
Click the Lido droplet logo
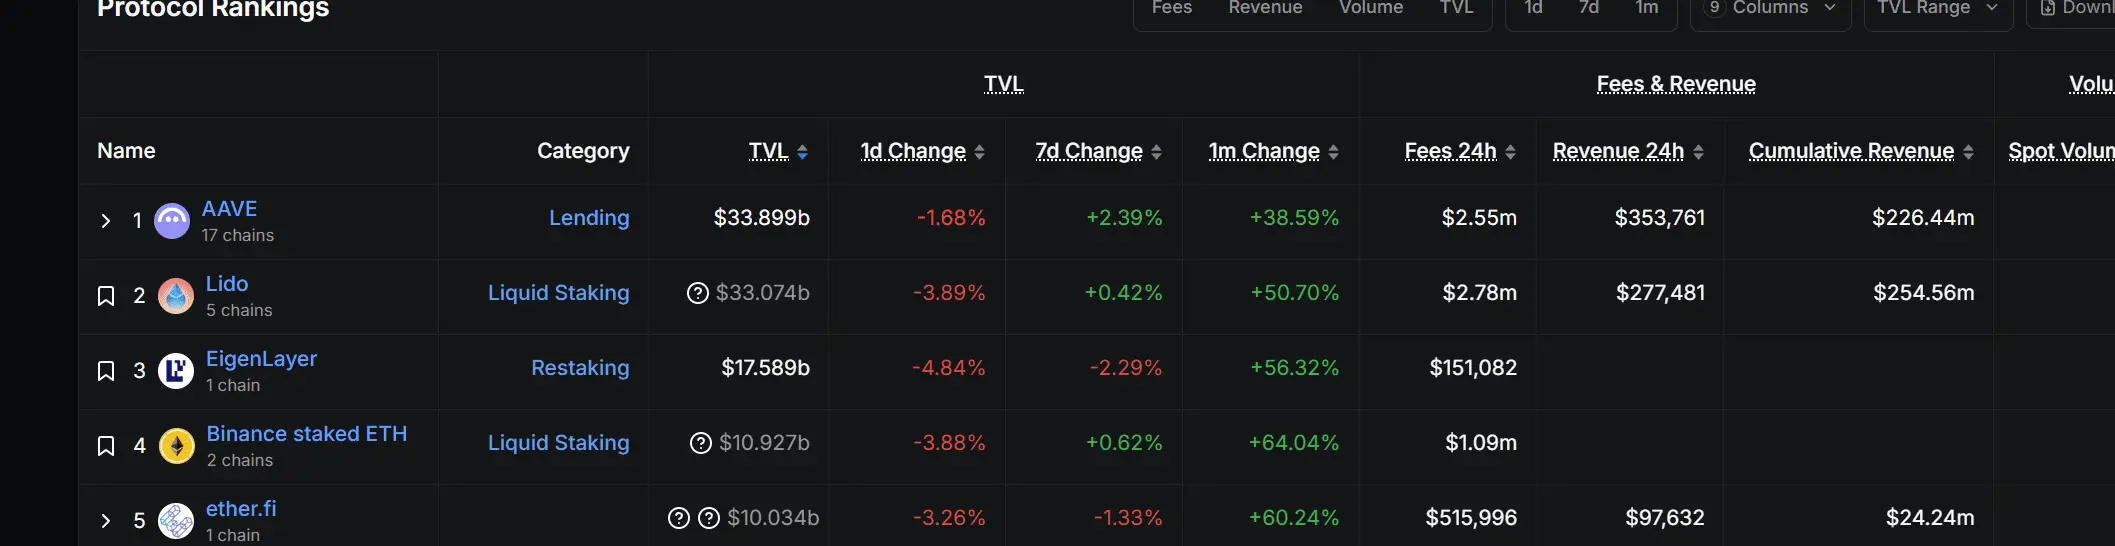click(176, 296)
